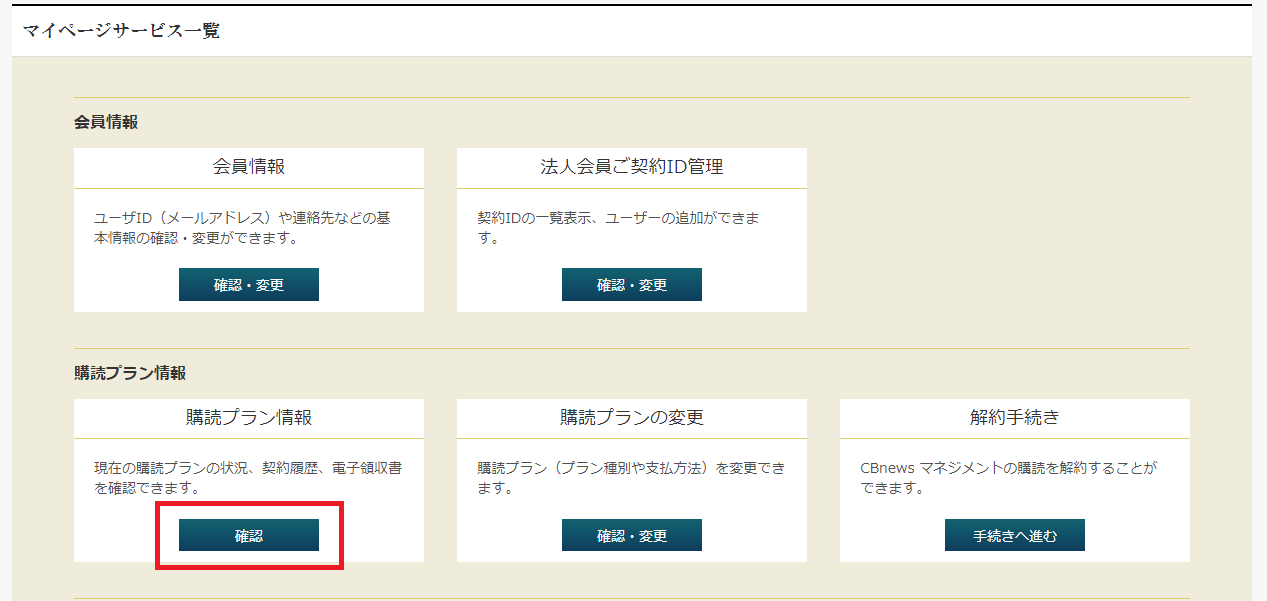Select the 会員情報 section heading above cards

point(106,122)
